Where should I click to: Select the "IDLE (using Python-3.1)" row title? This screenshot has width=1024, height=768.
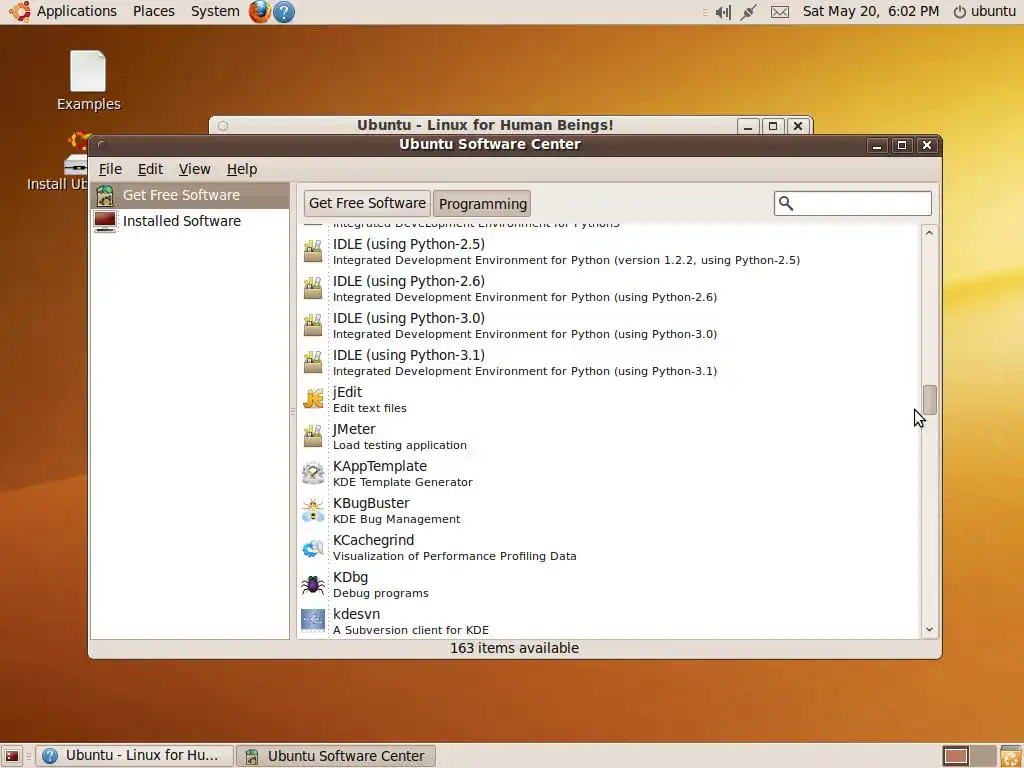coord(409,355)
